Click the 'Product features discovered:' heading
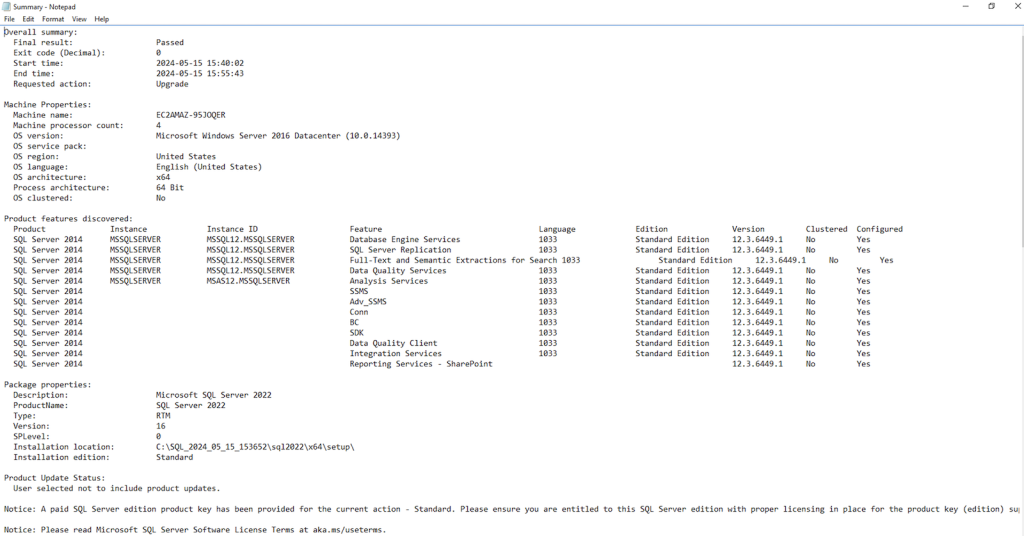 [69, 219]
